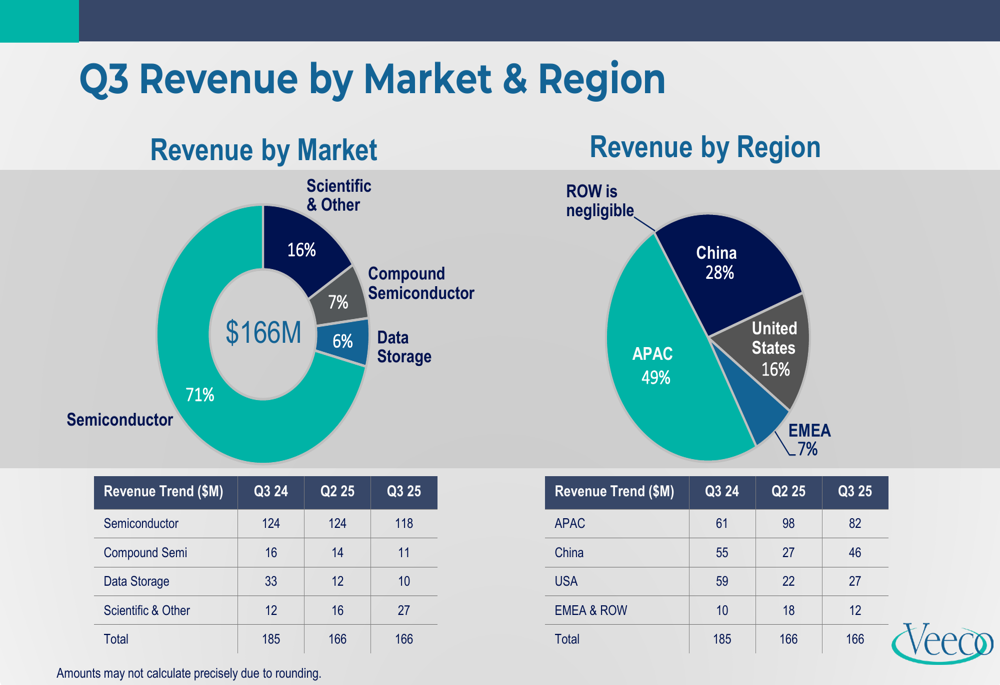Select the EMEA & ROW row label

click(x=590, y=610)
